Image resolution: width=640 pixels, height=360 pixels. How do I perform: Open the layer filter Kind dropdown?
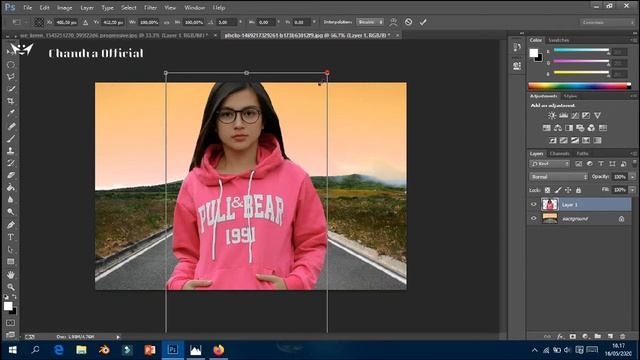549,164
